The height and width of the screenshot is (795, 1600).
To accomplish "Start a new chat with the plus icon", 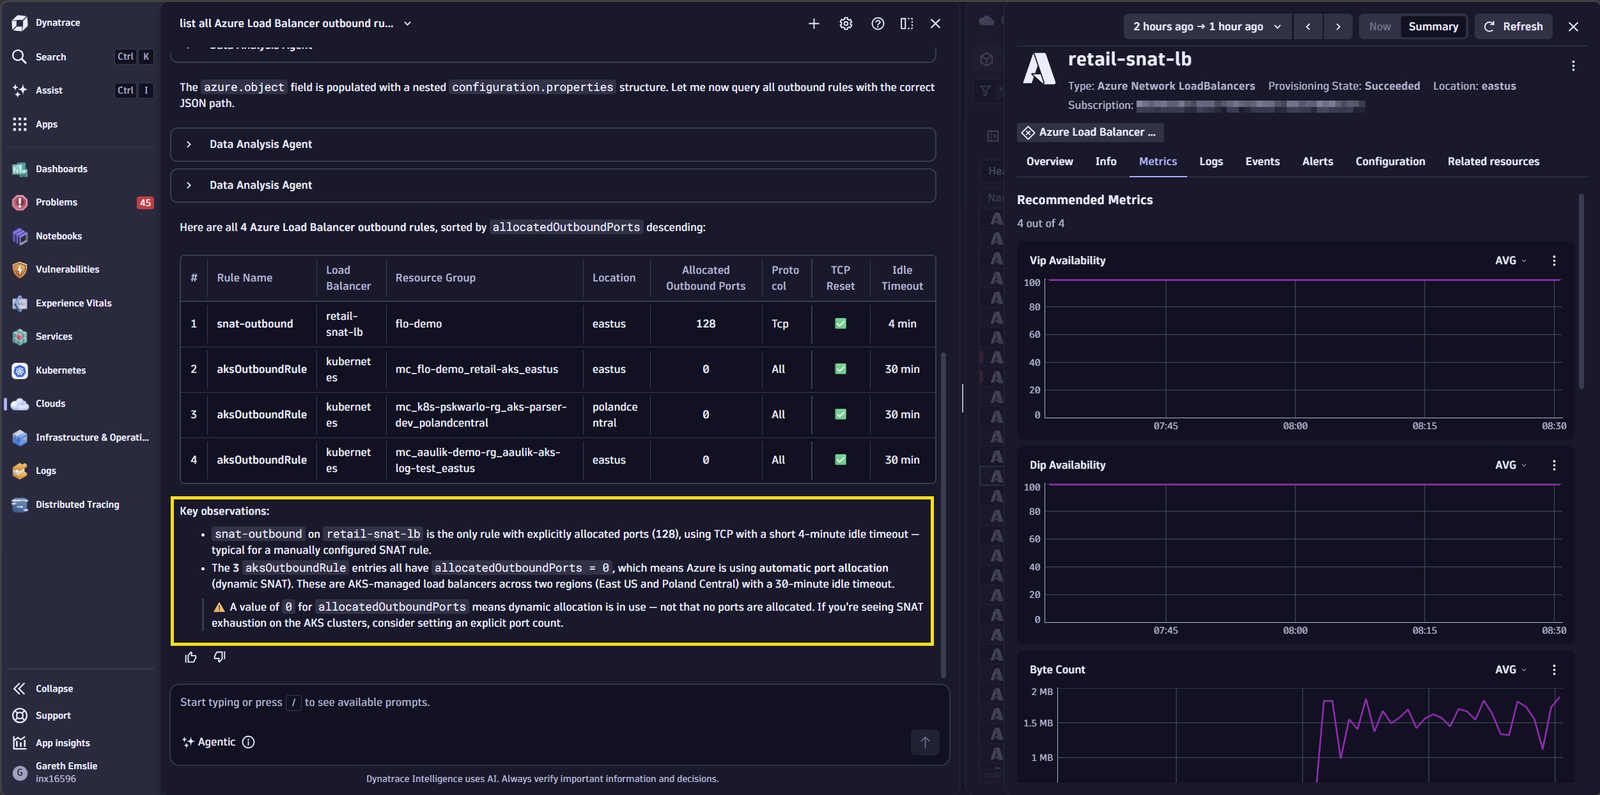I will coord(814,24).
